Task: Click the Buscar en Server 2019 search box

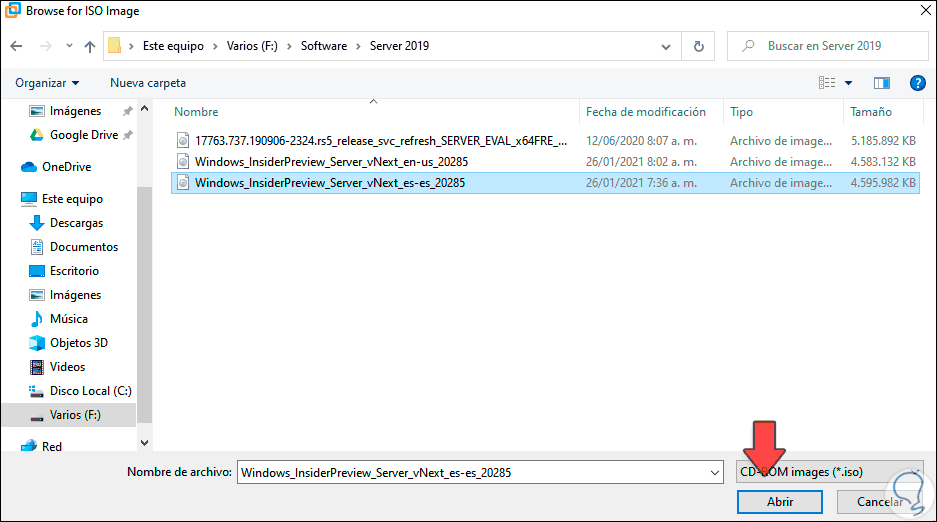Action: 828,46
